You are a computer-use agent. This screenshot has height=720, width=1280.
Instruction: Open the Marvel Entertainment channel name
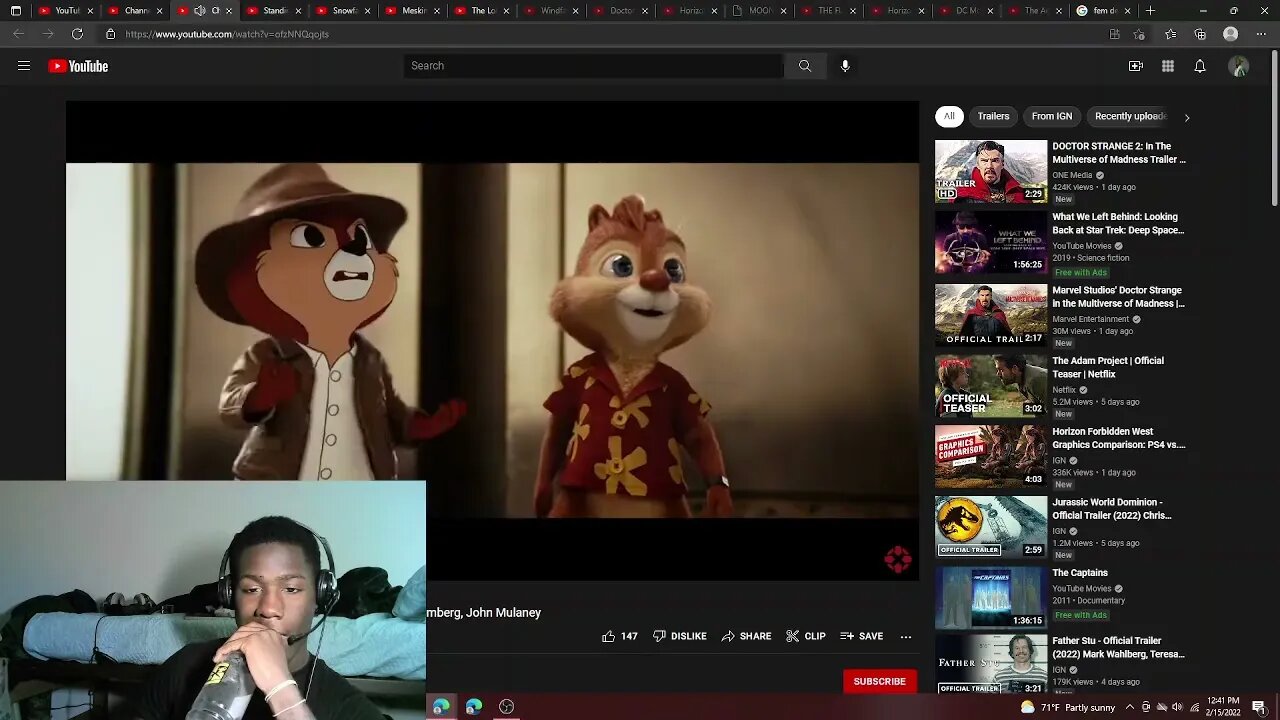click(x=1090, y=319)
